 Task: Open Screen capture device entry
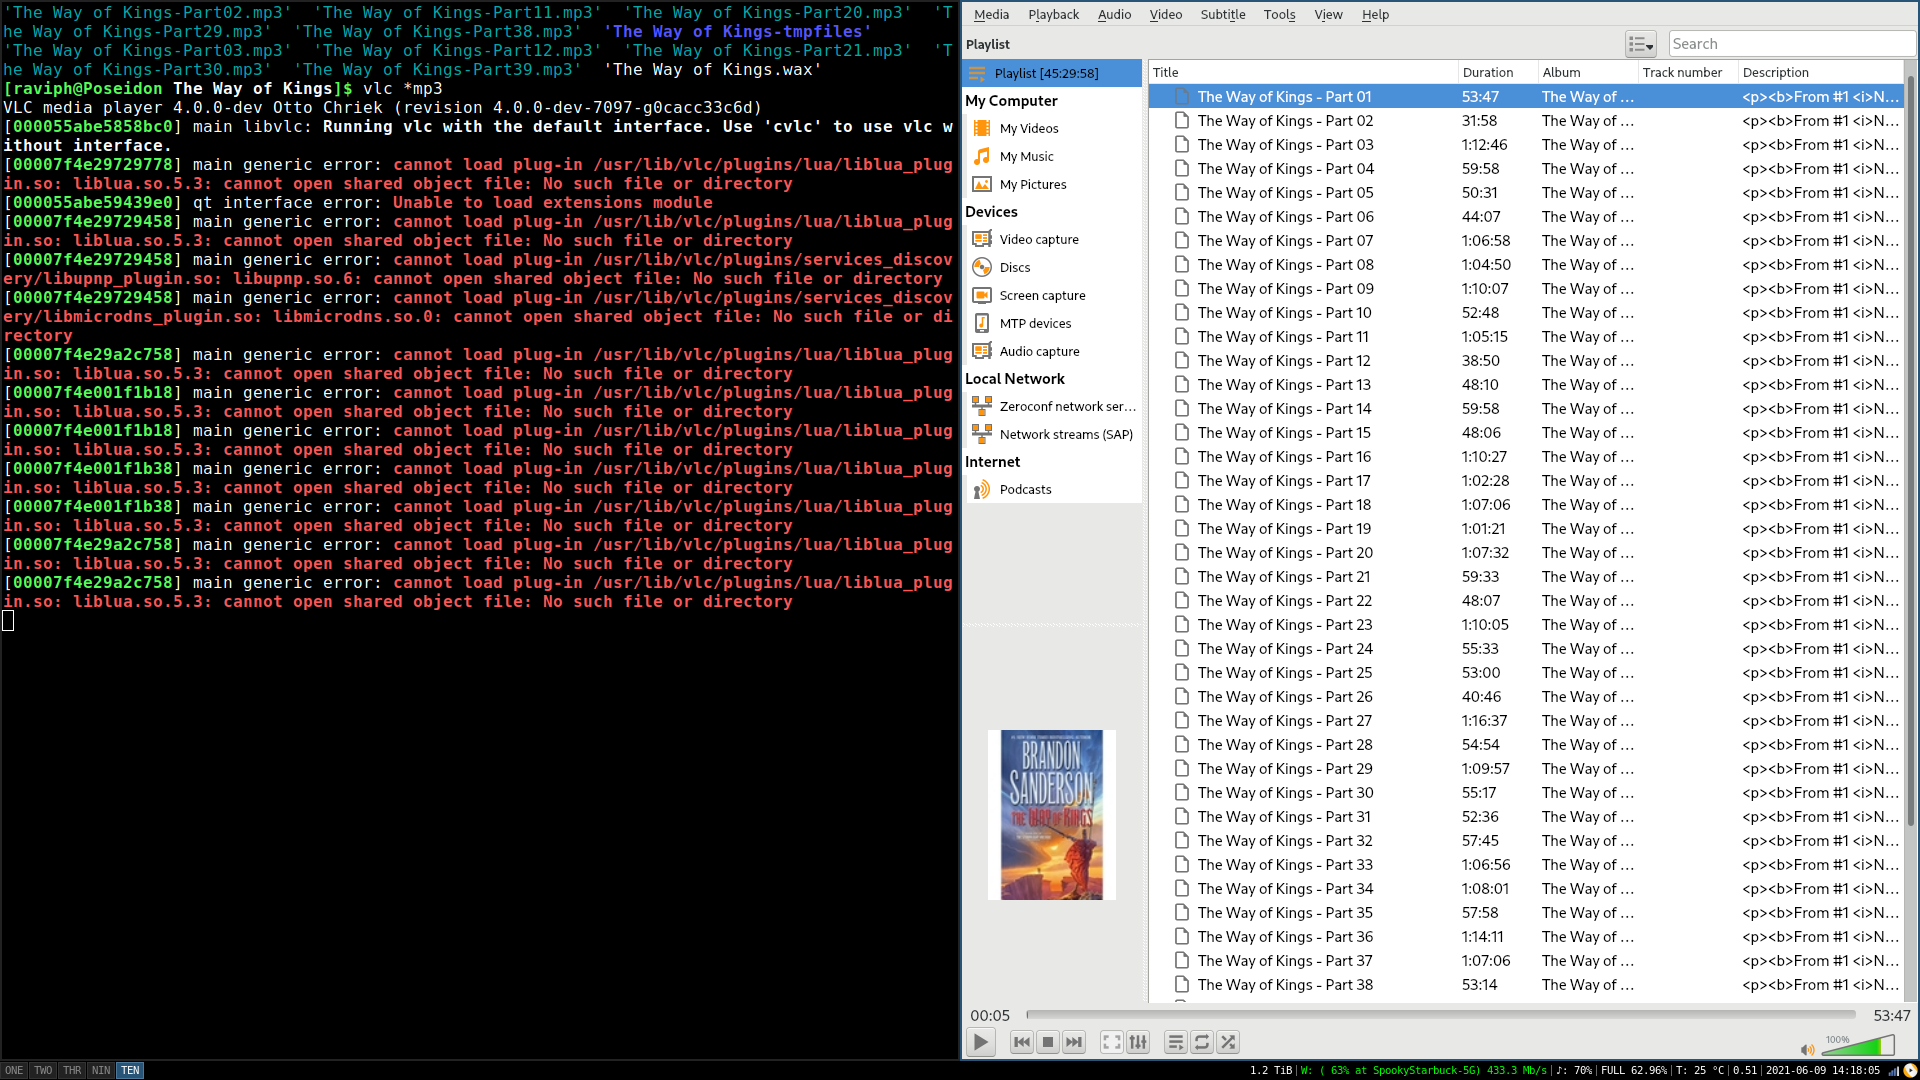[1042, 295]
